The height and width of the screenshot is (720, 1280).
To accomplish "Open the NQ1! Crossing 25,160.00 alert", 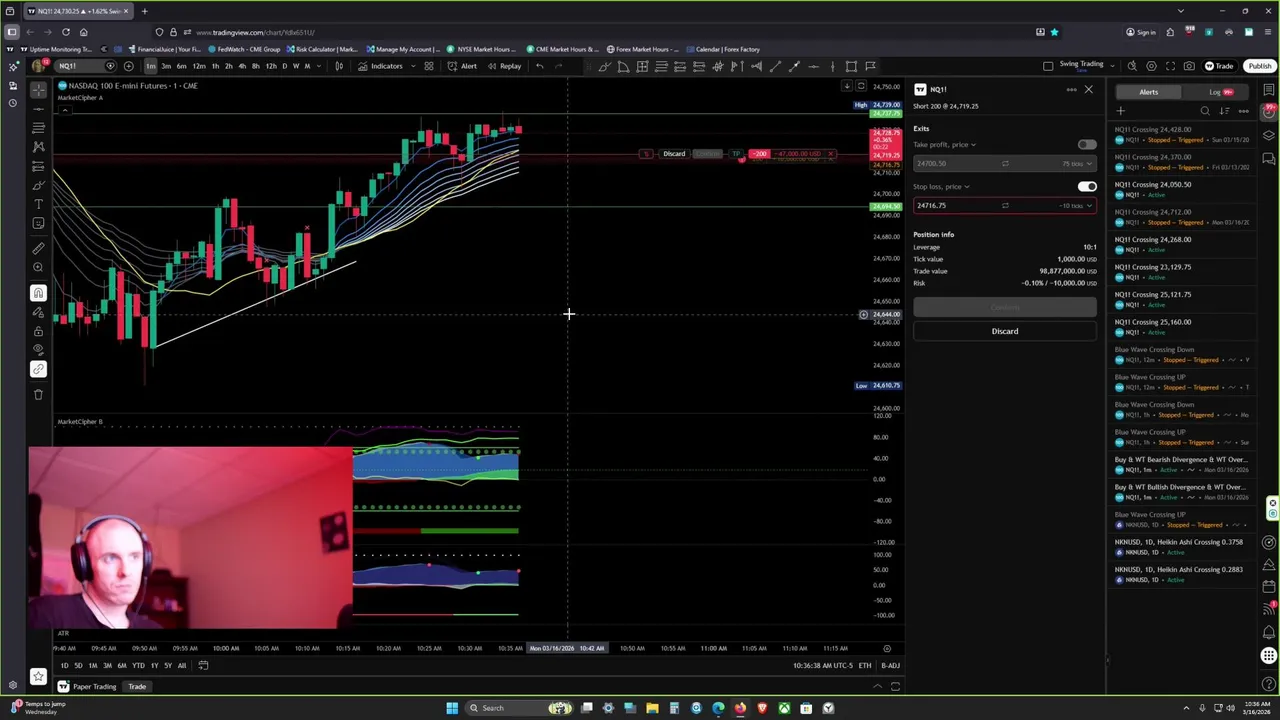I will point(1182,327).
